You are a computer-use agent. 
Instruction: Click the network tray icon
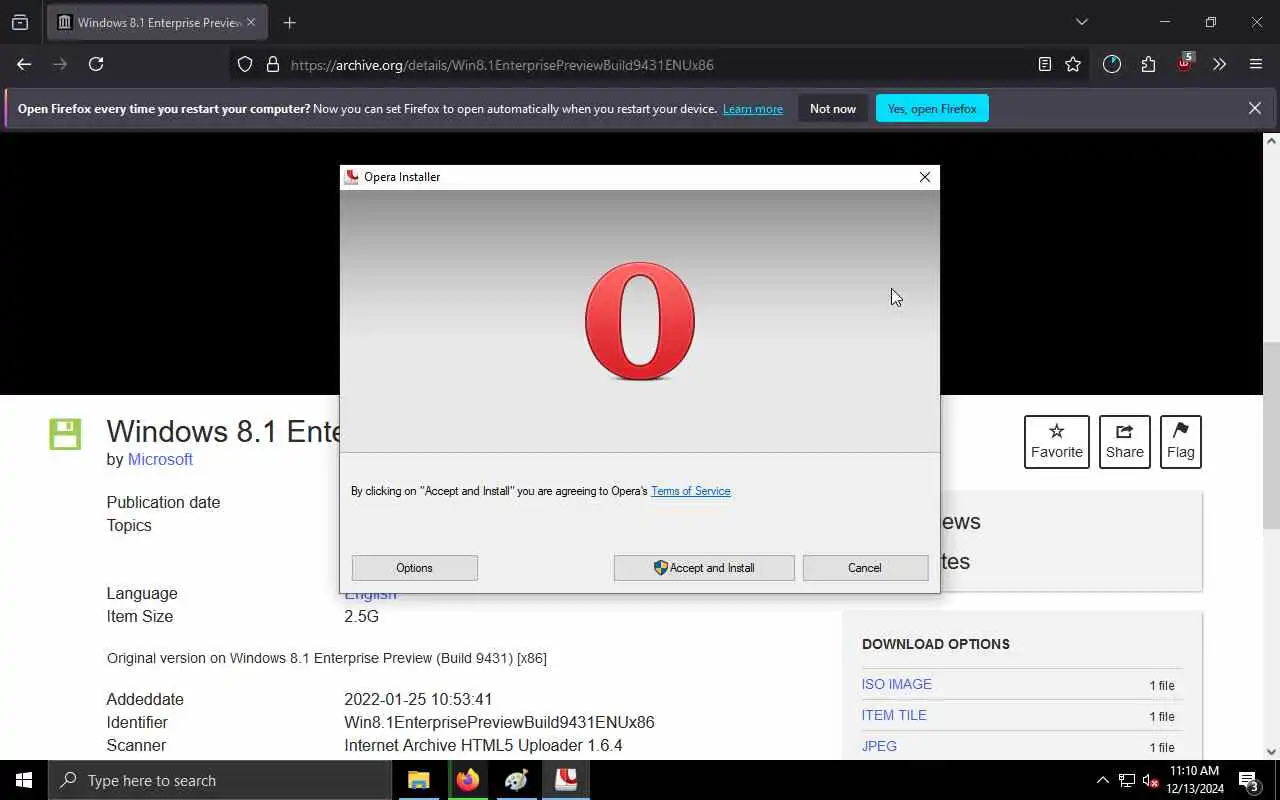tap(1127, 780)
